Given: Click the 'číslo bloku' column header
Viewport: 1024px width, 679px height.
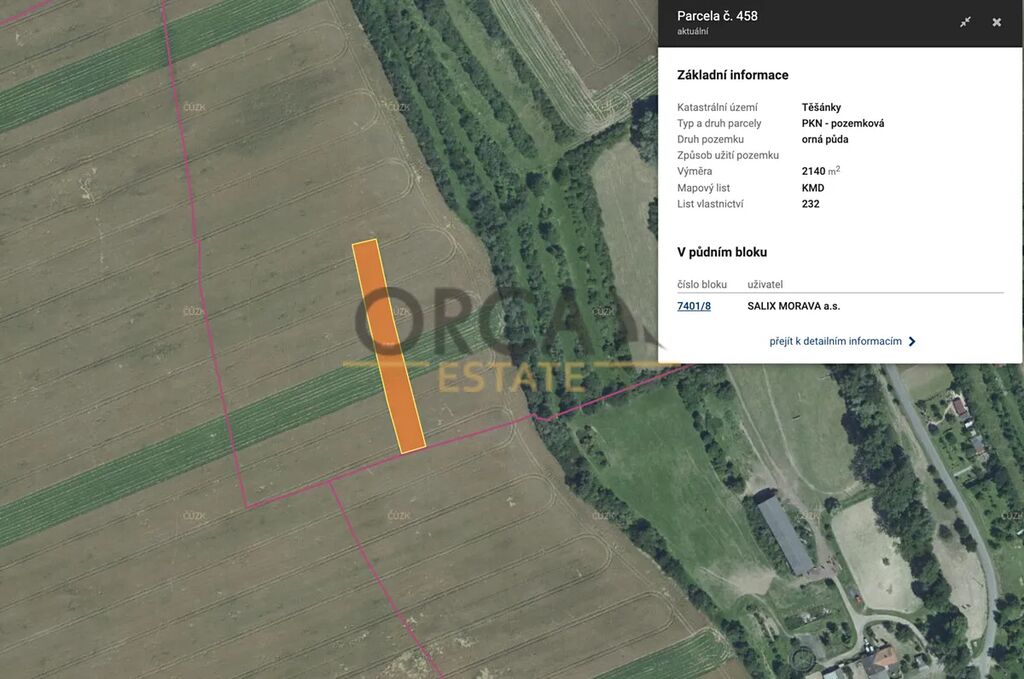Looking at the screenshot, I should pyautogui.click(x=702, y=284).
